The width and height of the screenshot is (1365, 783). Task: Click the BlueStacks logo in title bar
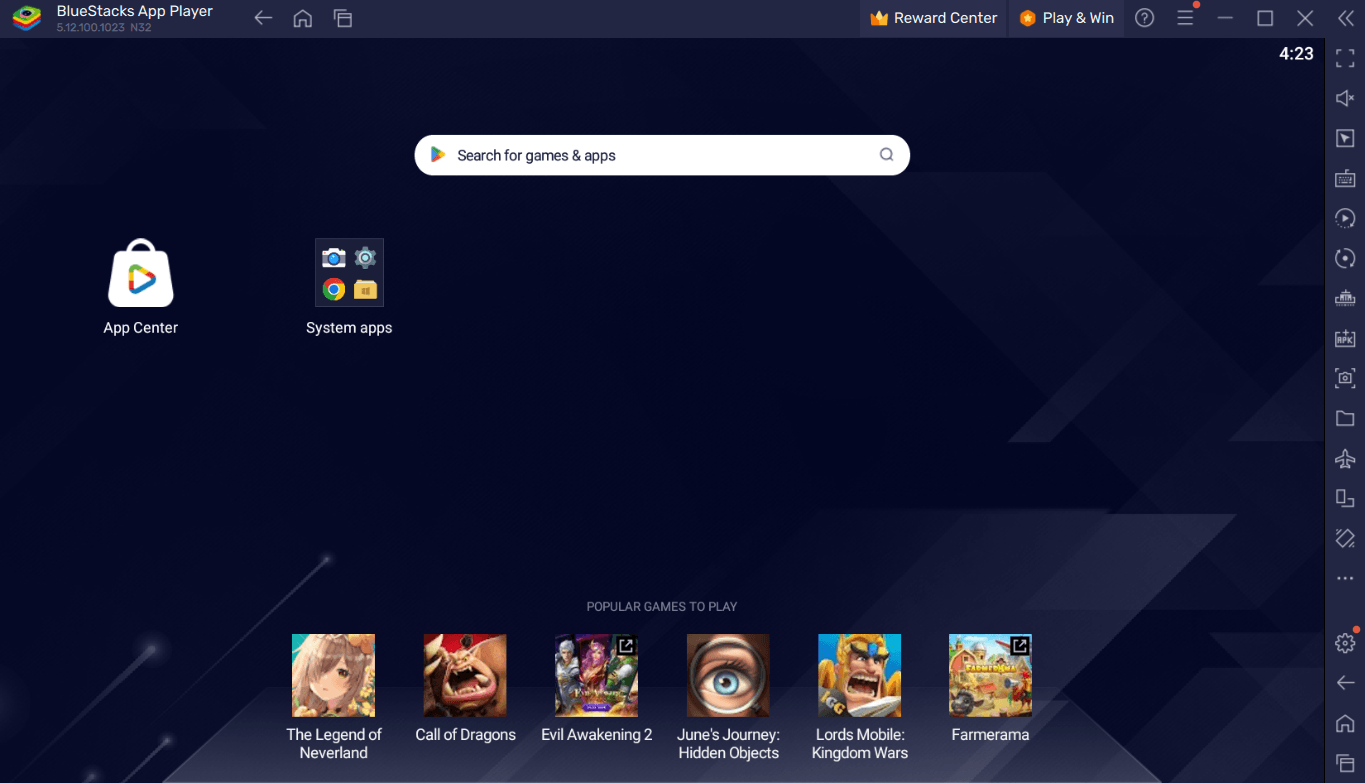coord(27,18)
